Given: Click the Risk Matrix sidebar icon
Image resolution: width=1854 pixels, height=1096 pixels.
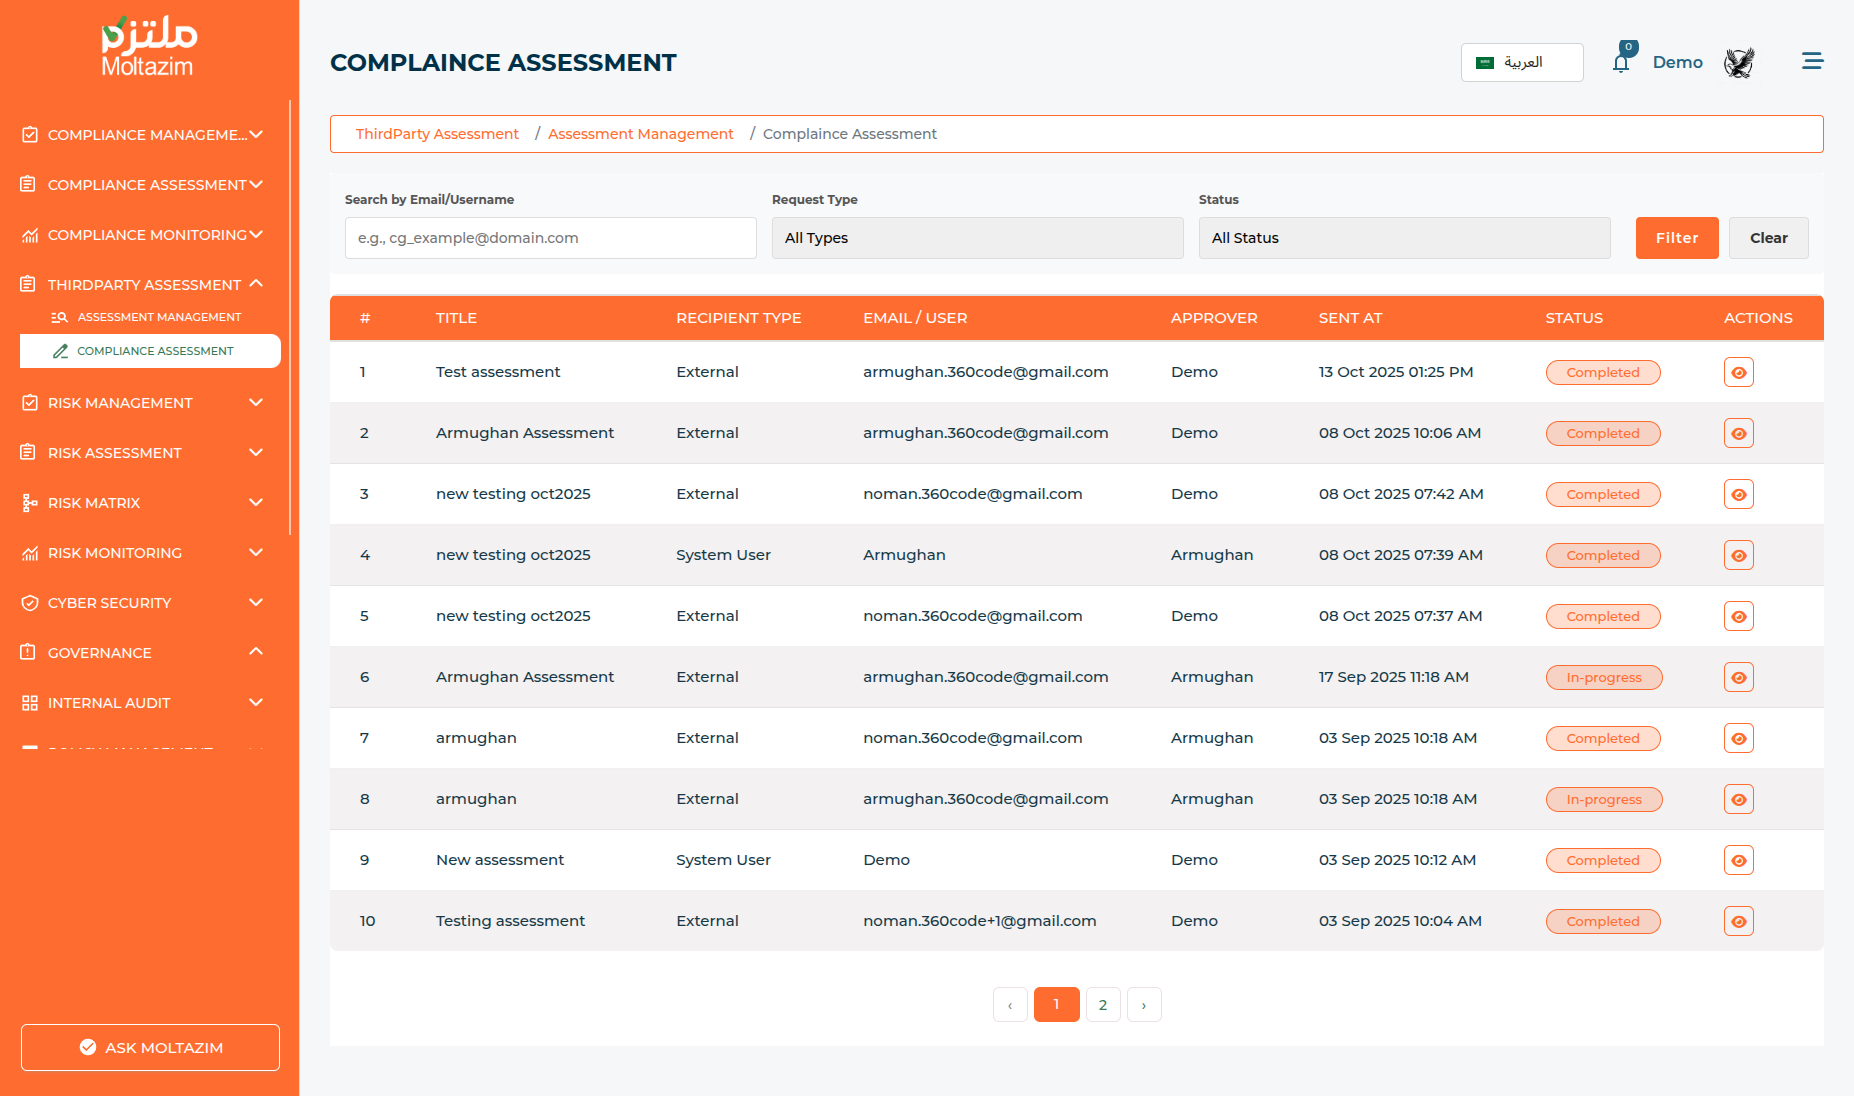Looking at the screenshot, I should pos(30,503).
